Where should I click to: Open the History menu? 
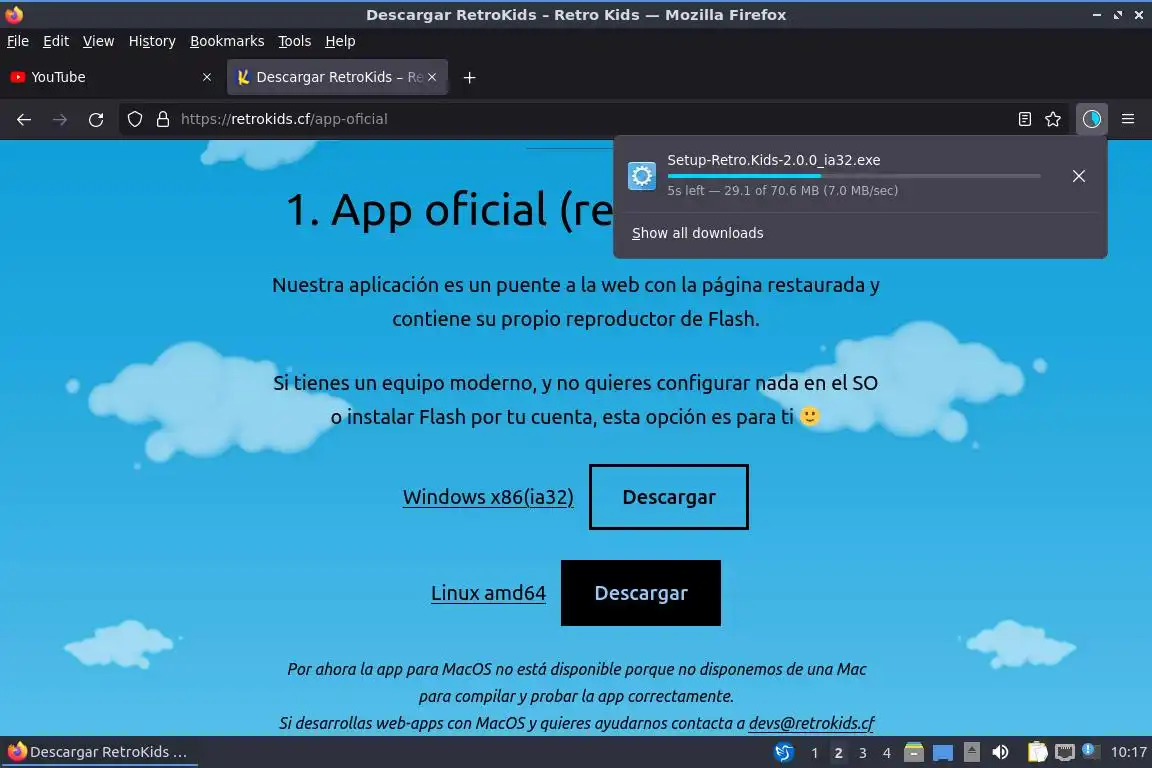point(152,41)
